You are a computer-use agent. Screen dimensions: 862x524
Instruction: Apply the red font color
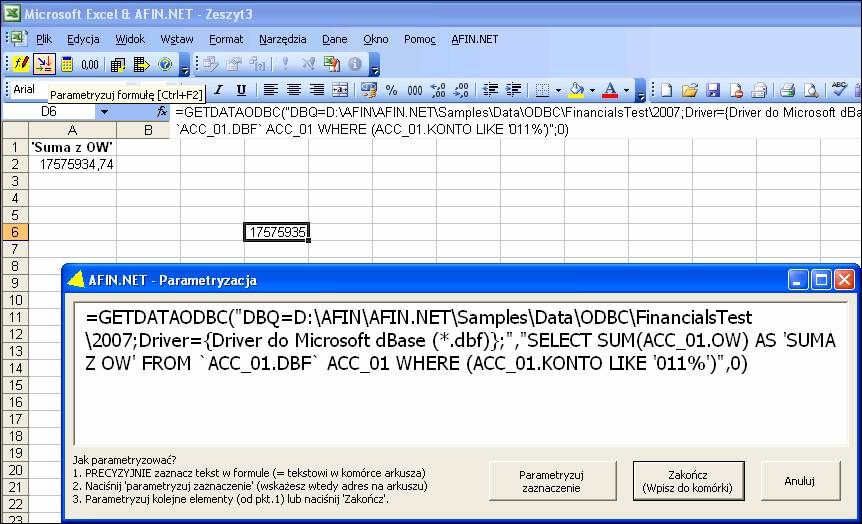pyautogui.click(x=610, y=90)
